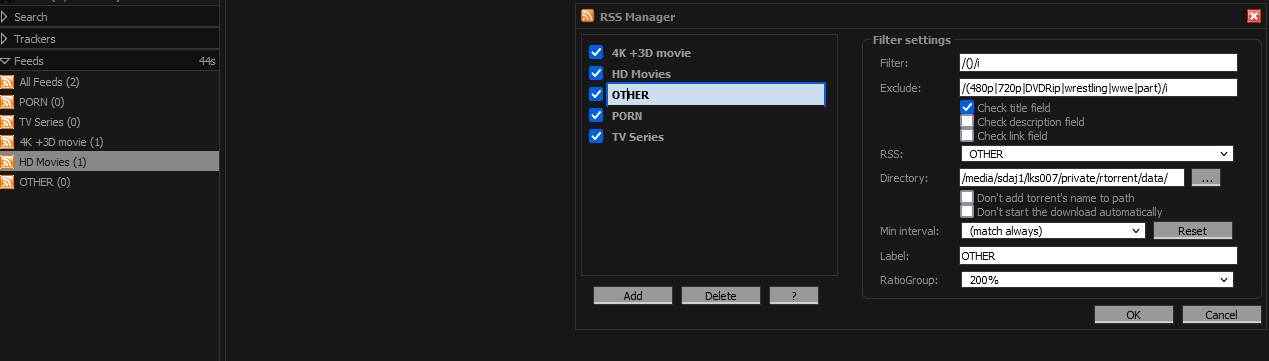Image resolution: width=1269 pixels, height=361 pixels.
Task: Click the 44s feeds refresh timer
Action: 207,62
